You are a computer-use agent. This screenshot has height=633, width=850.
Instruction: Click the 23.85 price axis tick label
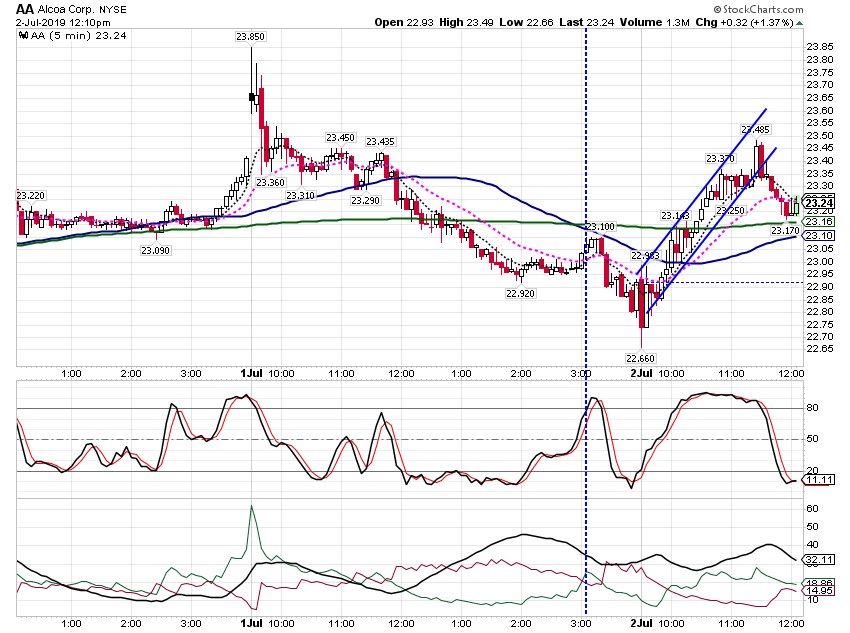pos(820,47)
